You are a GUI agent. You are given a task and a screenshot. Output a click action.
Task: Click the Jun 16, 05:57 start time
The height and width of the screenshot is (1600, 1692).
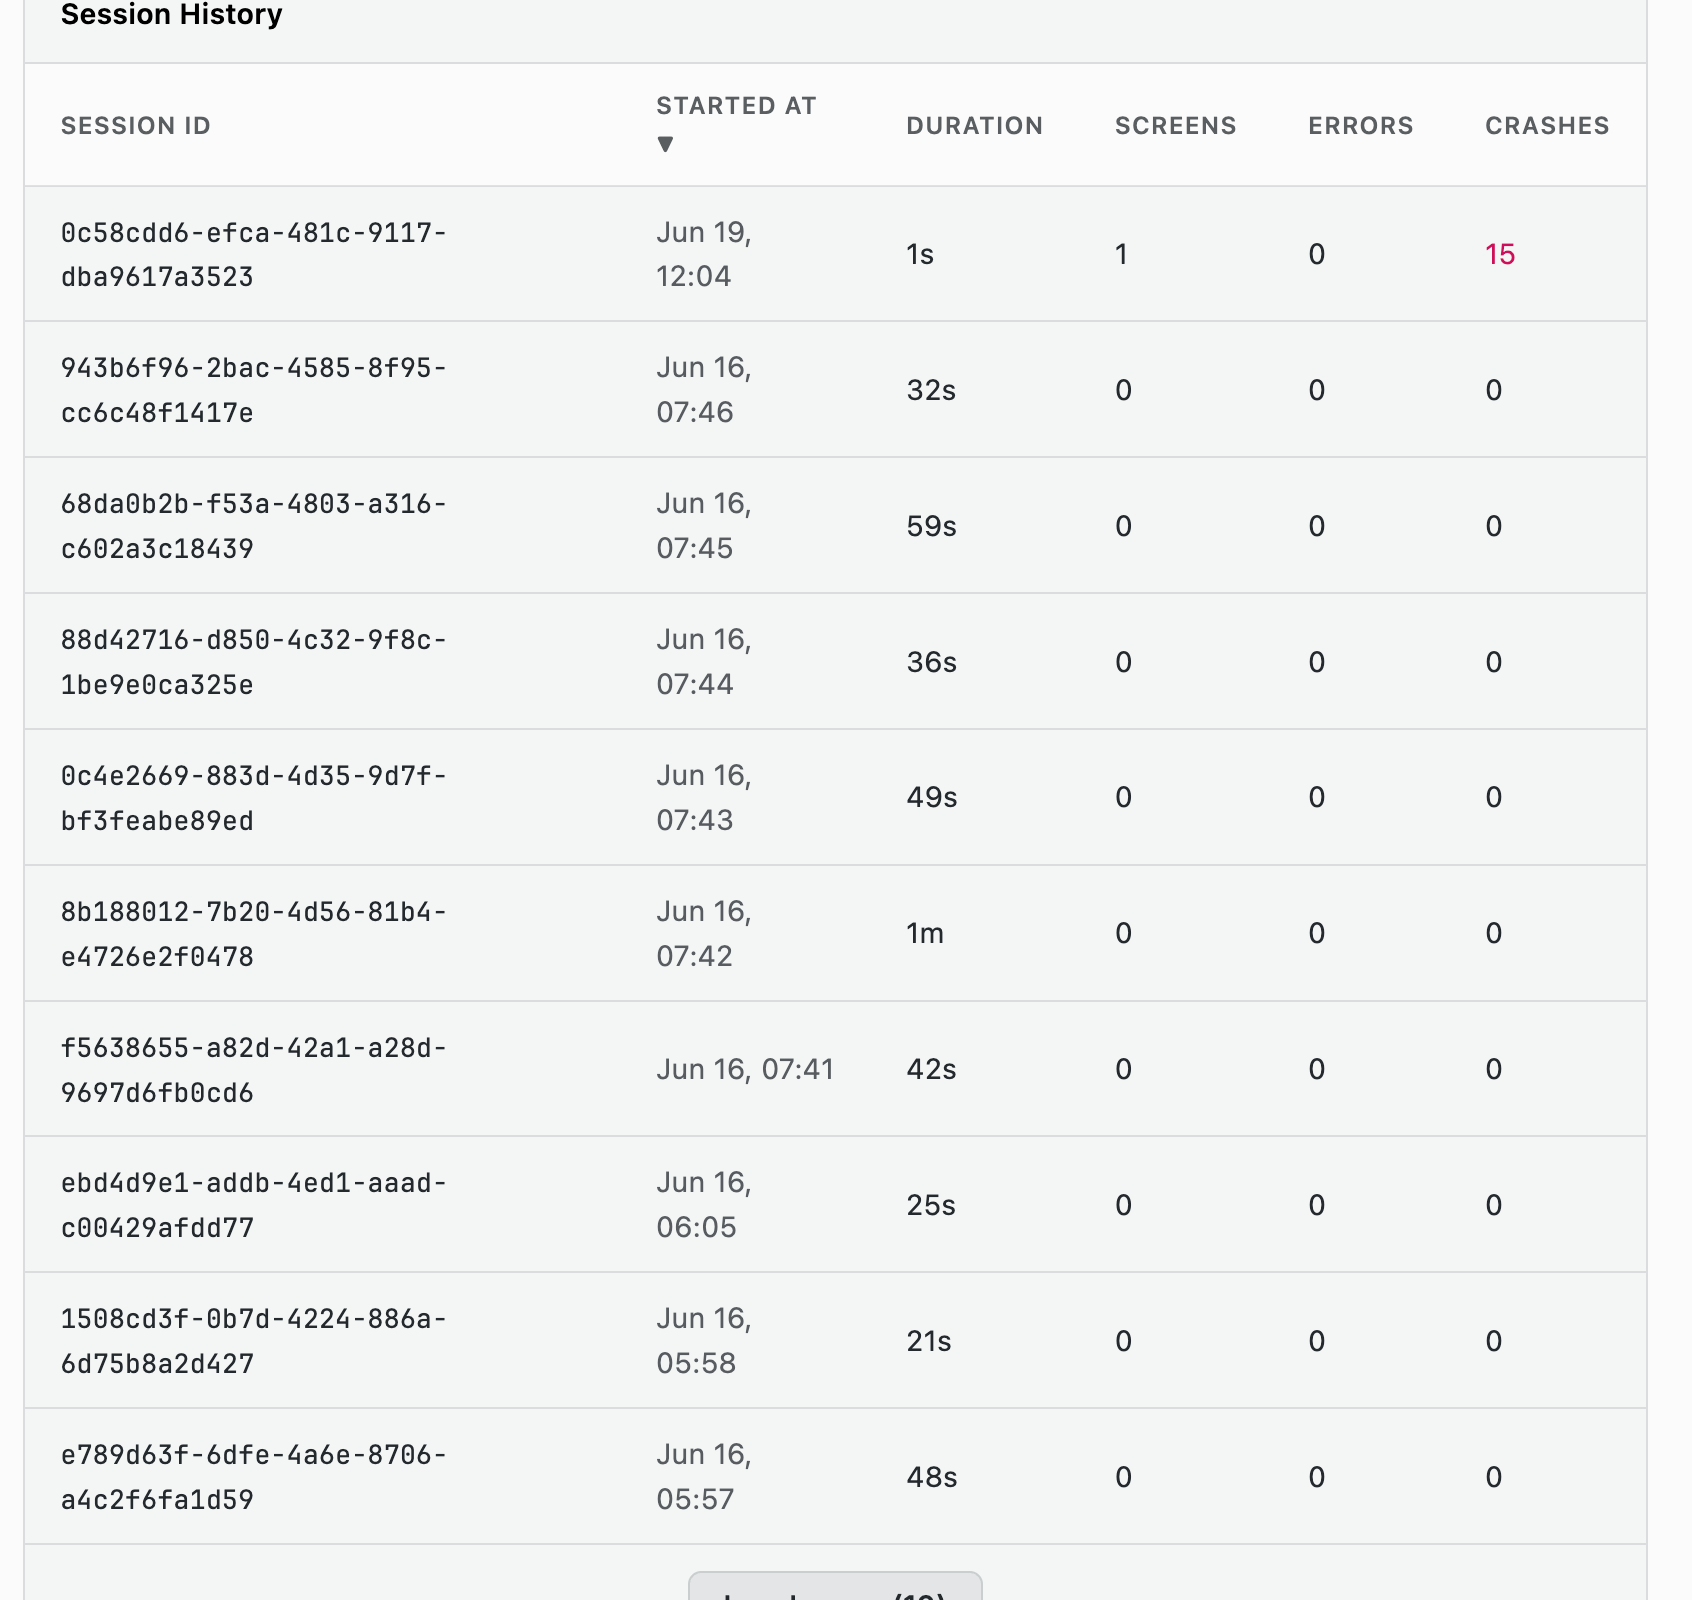(704, 1477)
